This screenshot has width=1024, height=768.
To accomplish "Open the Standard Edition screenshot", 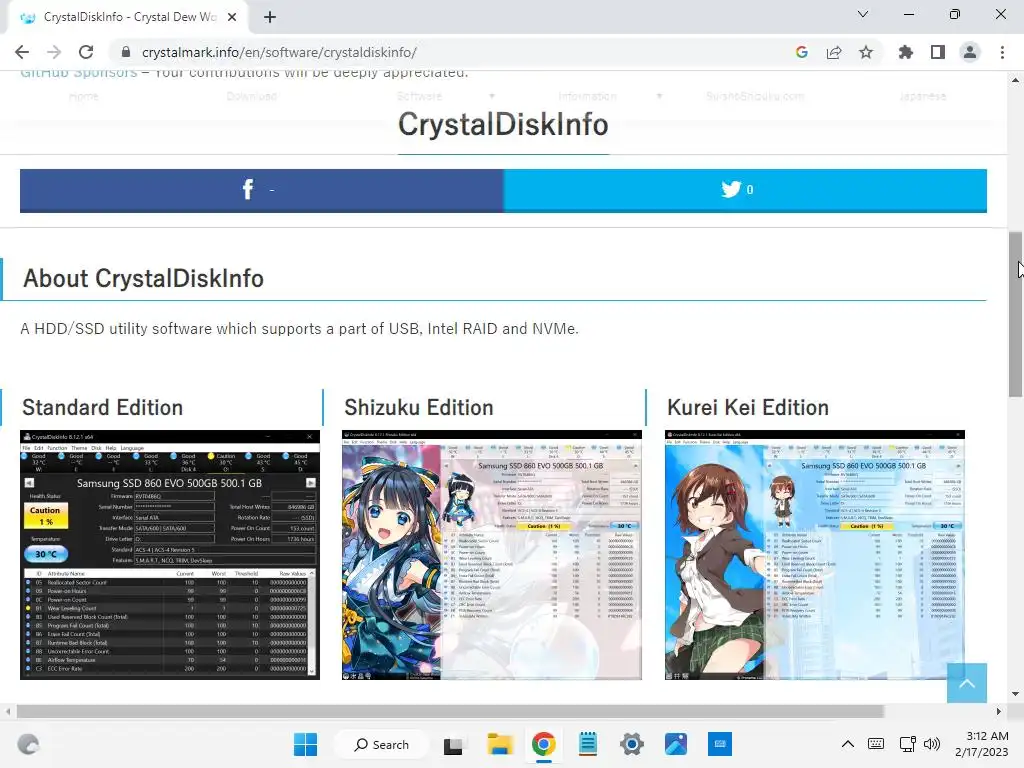I will point(170,555).
